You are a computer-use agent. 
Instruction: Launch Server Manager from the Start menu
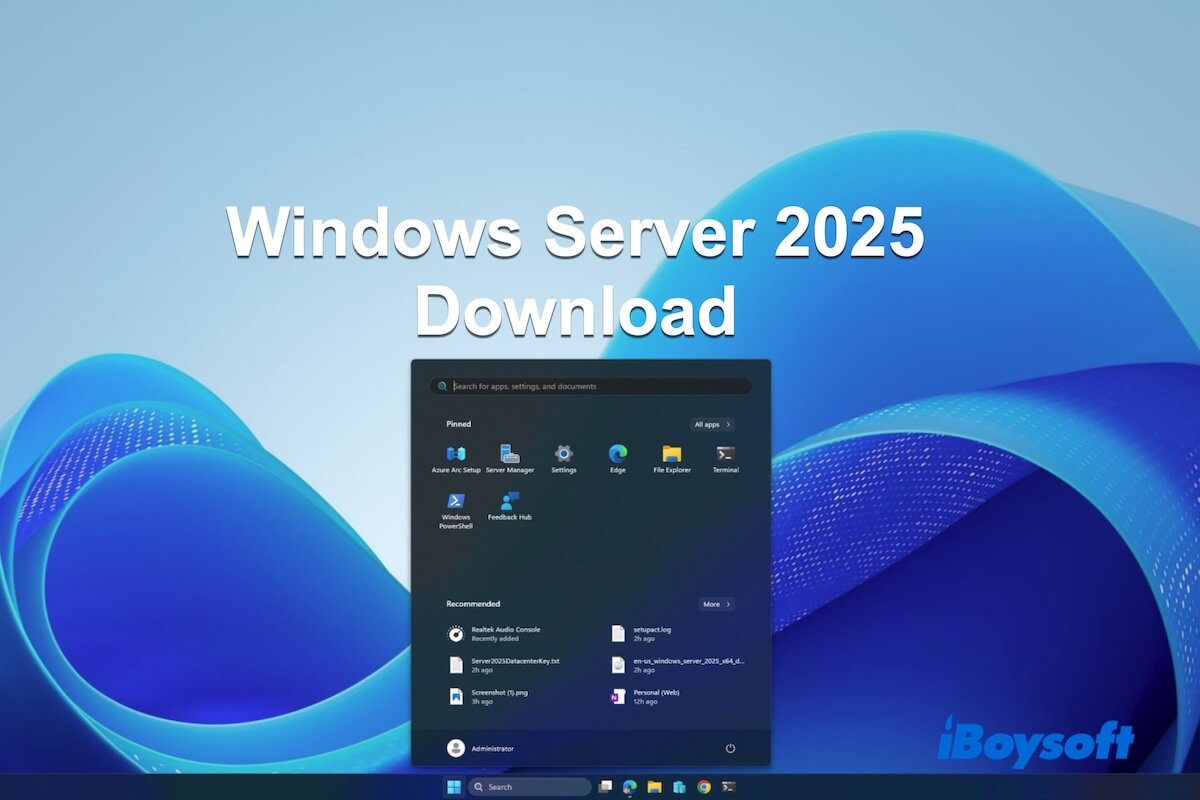[510, 459]
